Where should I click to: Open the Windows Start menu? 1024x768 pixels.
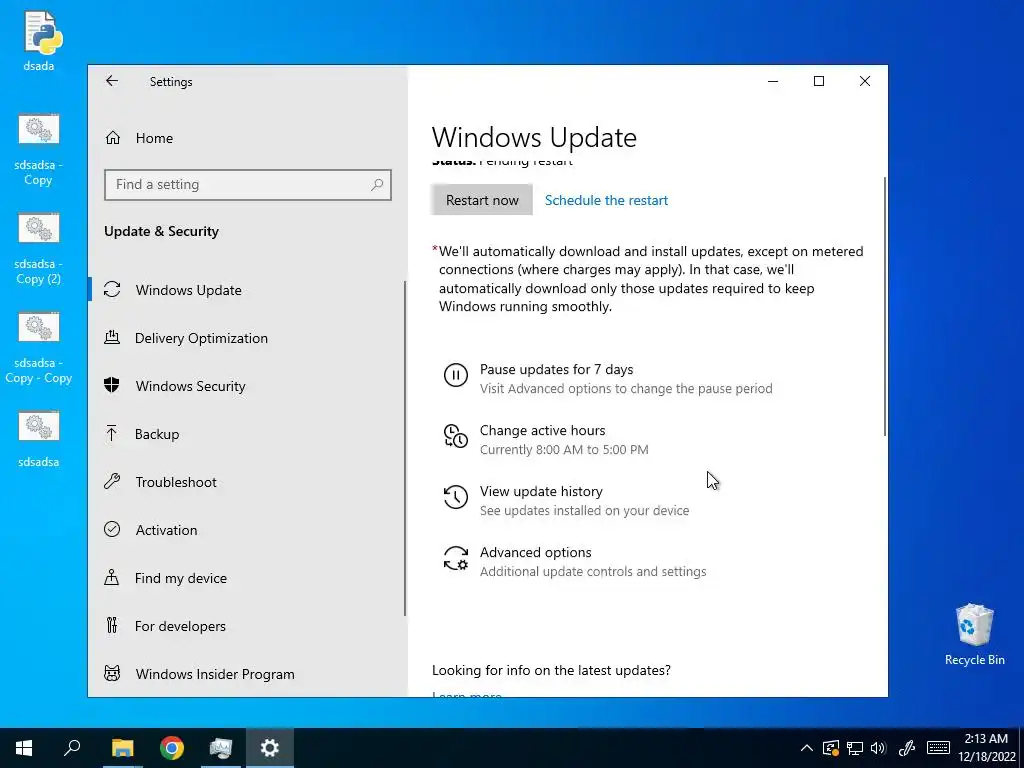pyautogui.click(x=24, y=748)
